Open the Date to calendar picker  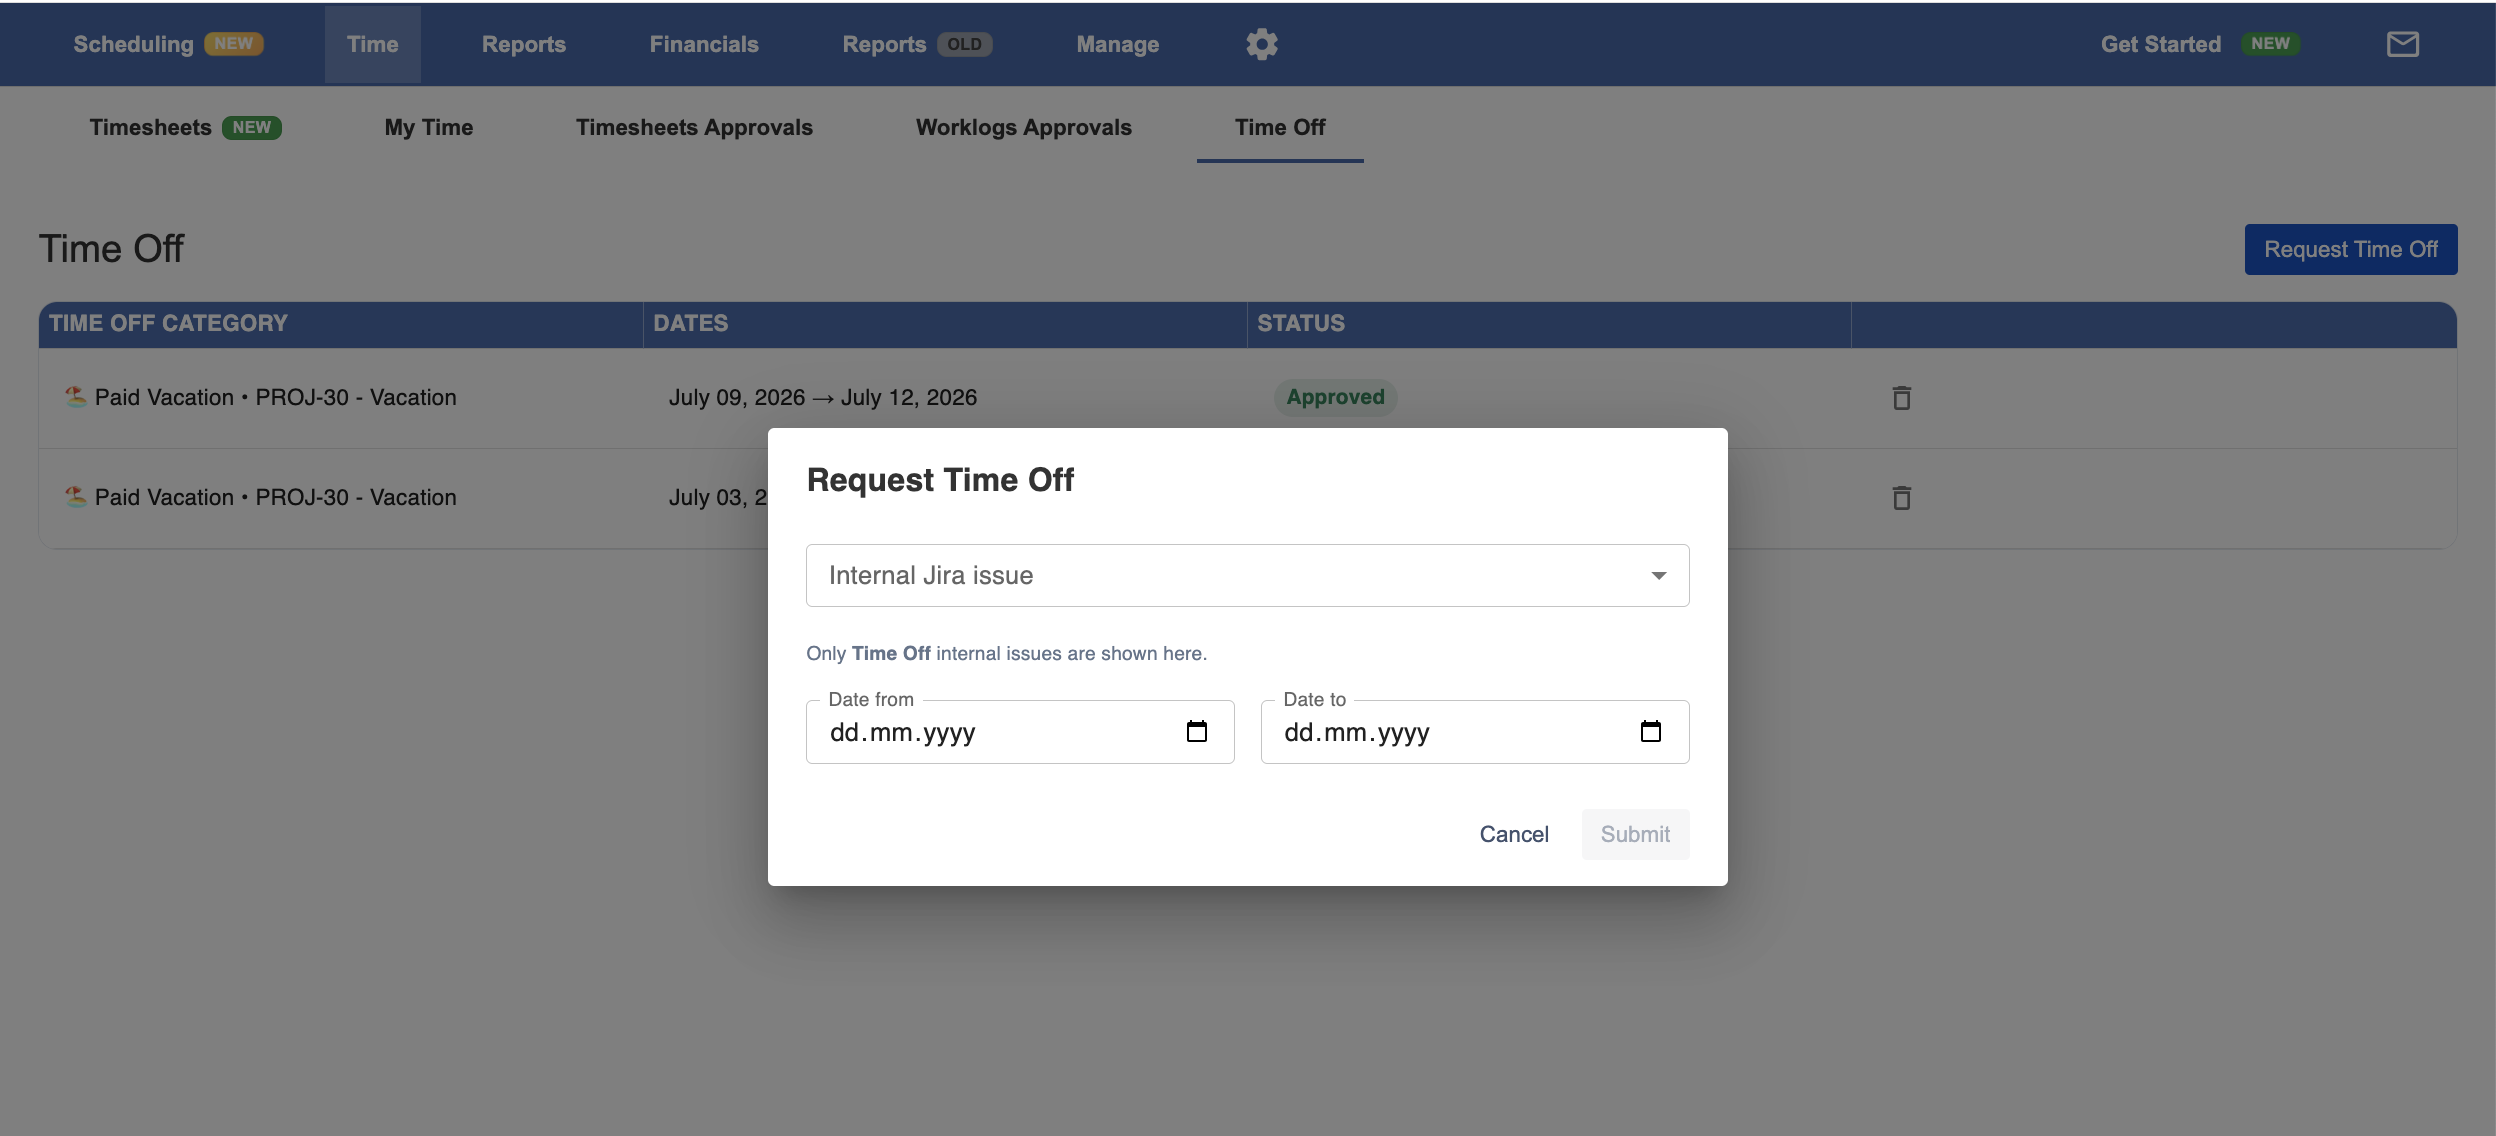click(1651, 732)
